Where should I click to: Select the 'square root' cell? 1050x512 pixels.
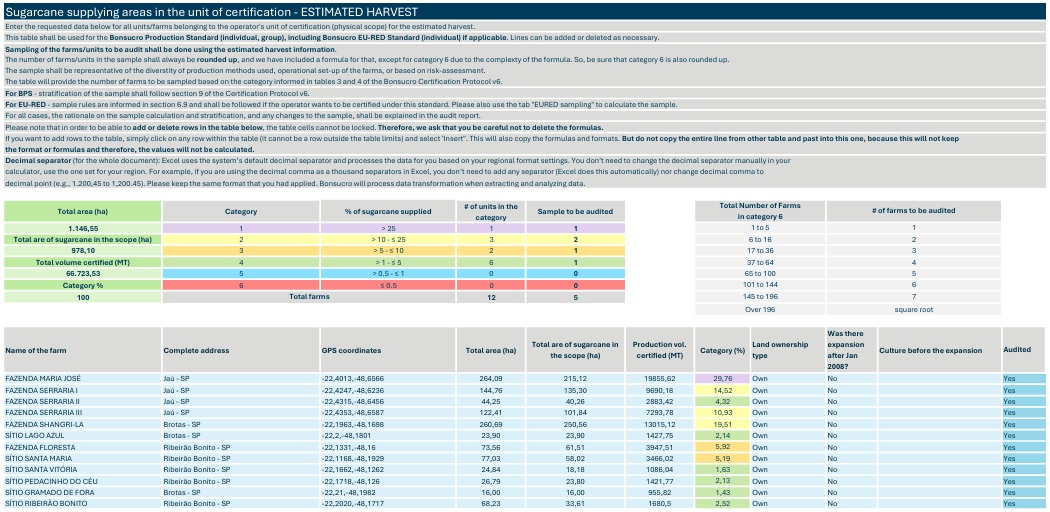pyautogui.click(x=914, y=310)
